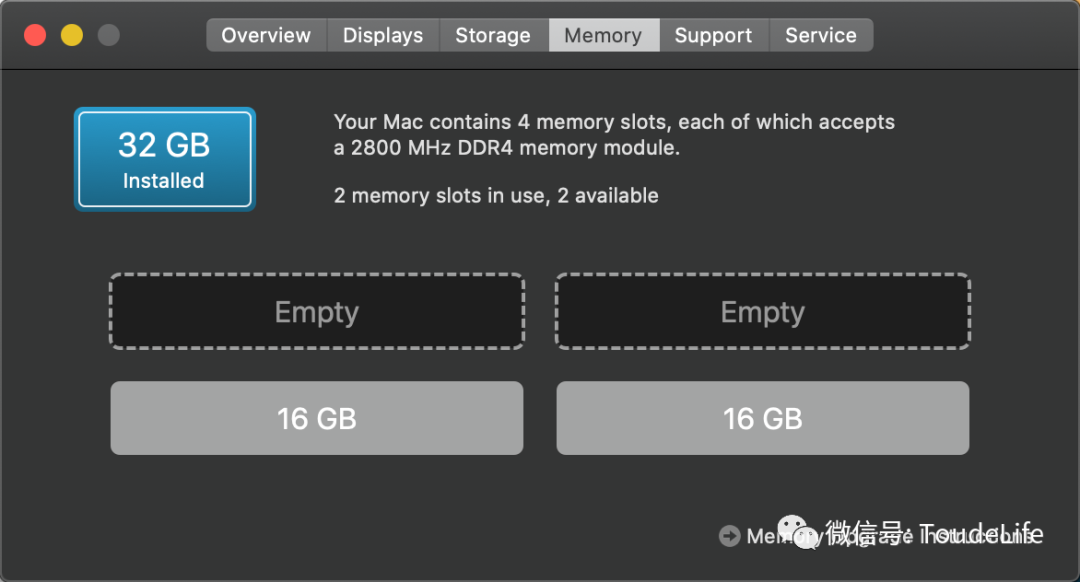Minimize the window with the yellow button

[x=72, y=35]
